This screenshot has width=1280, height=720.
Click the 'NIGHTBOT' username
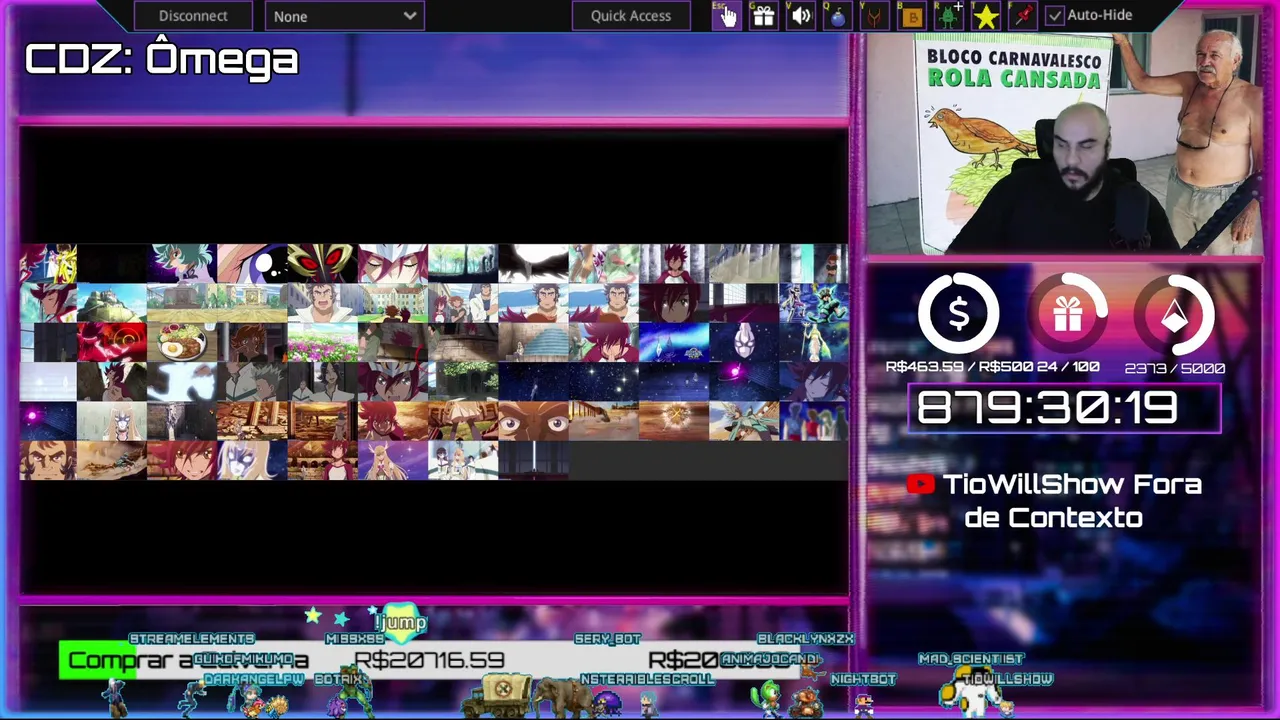[863, 679]
